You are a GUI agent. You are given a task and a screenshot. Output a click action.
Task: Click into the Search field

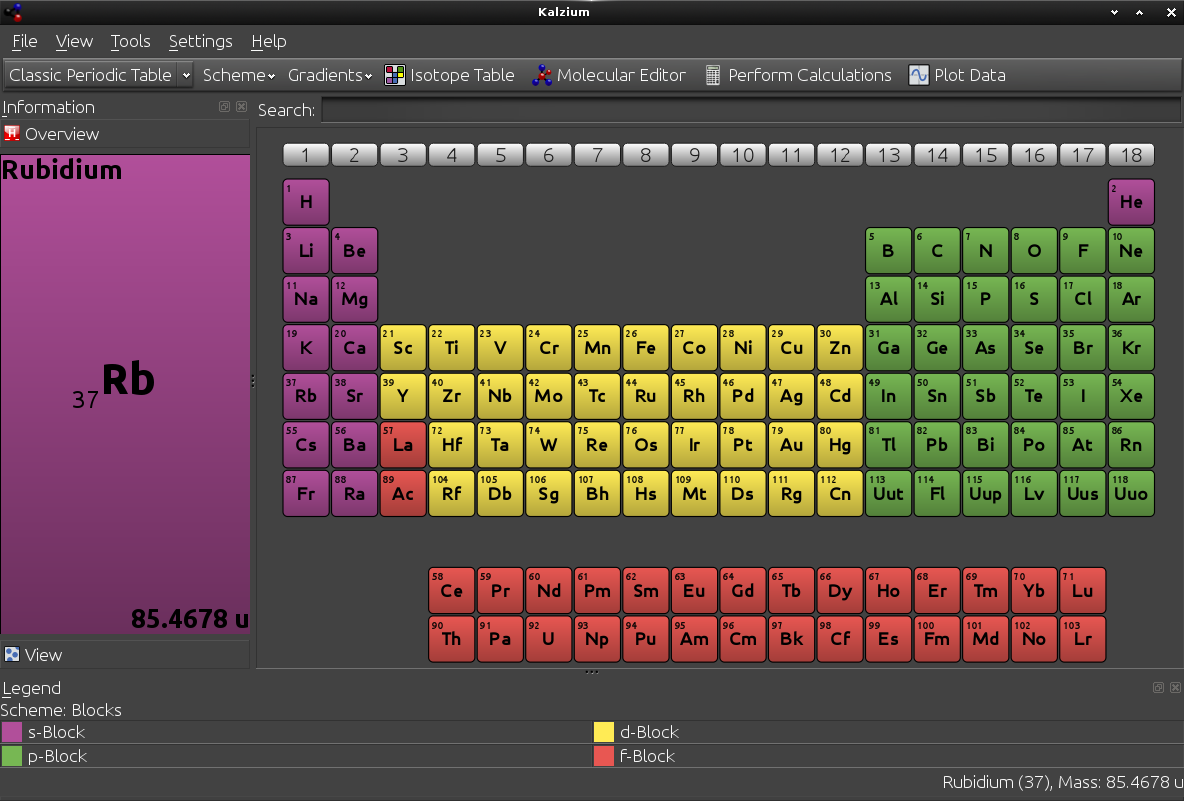click(750, 110)
